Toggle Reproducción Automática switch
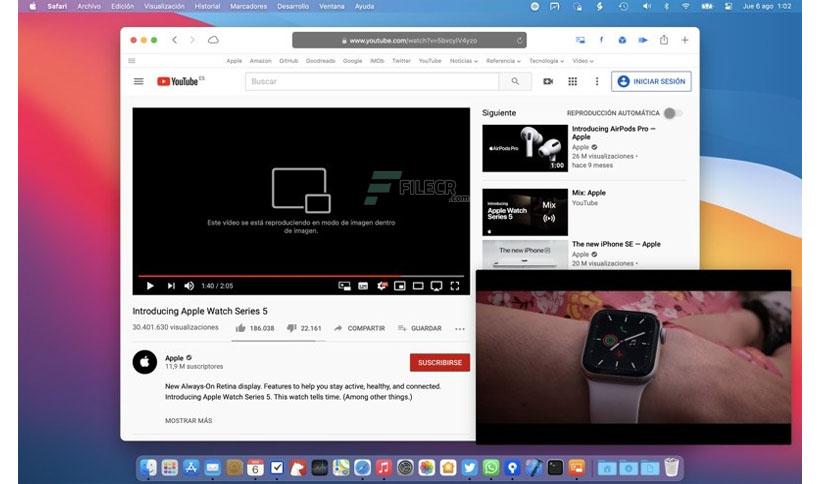Image resolution: width=836 pixels, height=484 pixels. (673, 113)
